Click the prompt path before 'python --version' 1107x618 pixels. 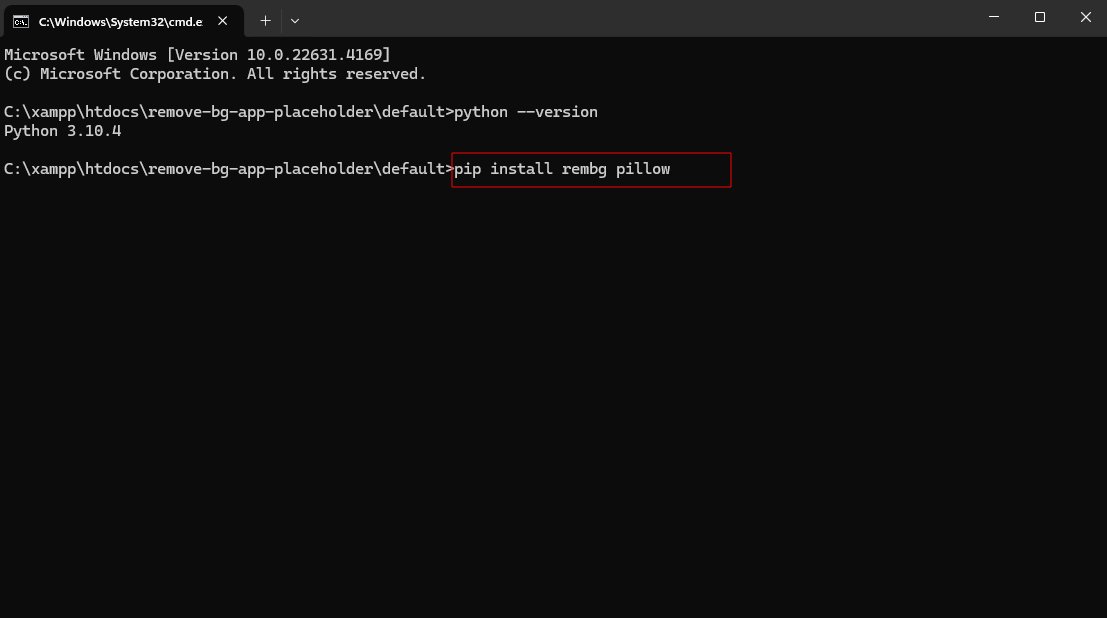point(228,112)
